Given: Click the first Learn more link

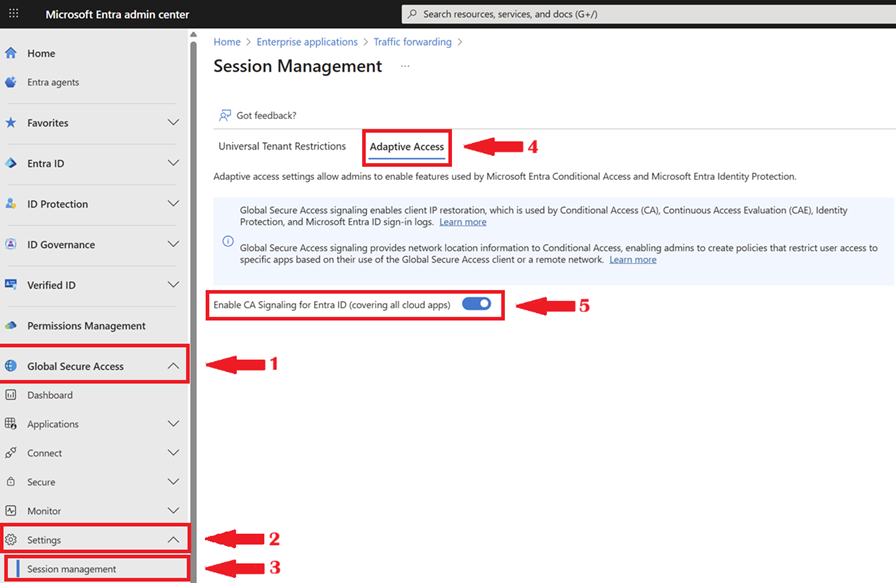Looking at the screenshot, I should [x=462, y=222].
